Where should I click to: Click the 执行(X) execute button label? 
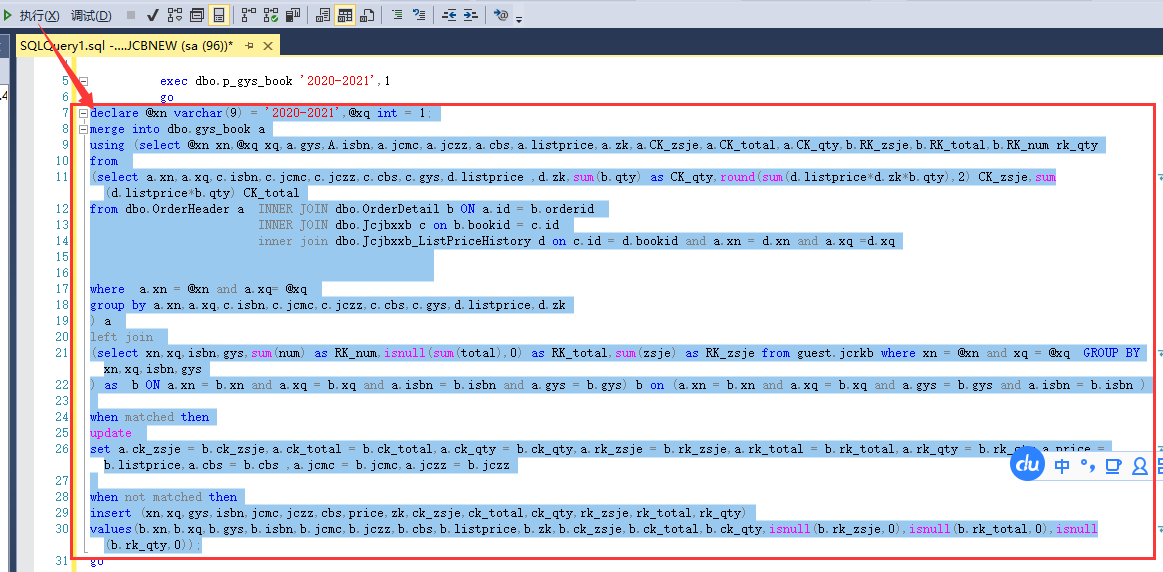pos(40,16)
